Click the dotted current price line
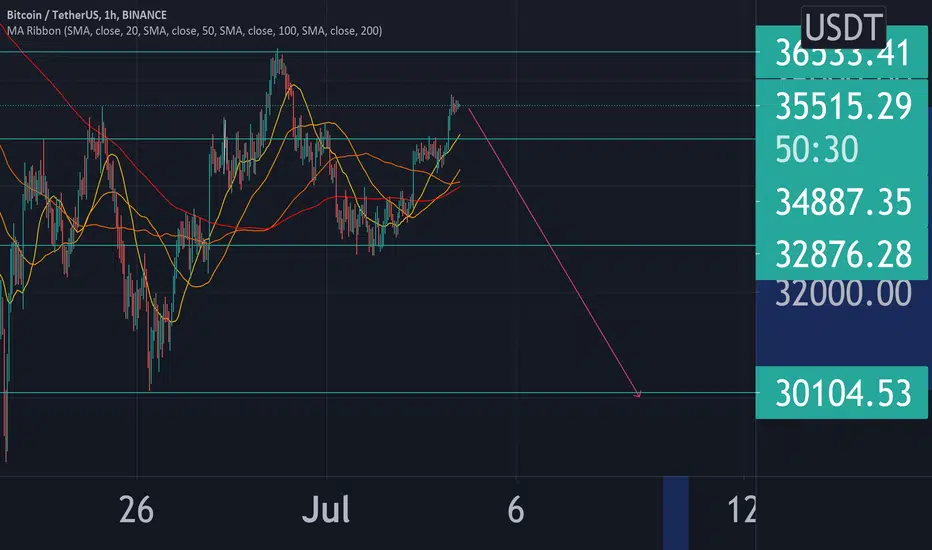Image resolution: width=932 pixels, height=550 pixels. (x=600, y=105)
